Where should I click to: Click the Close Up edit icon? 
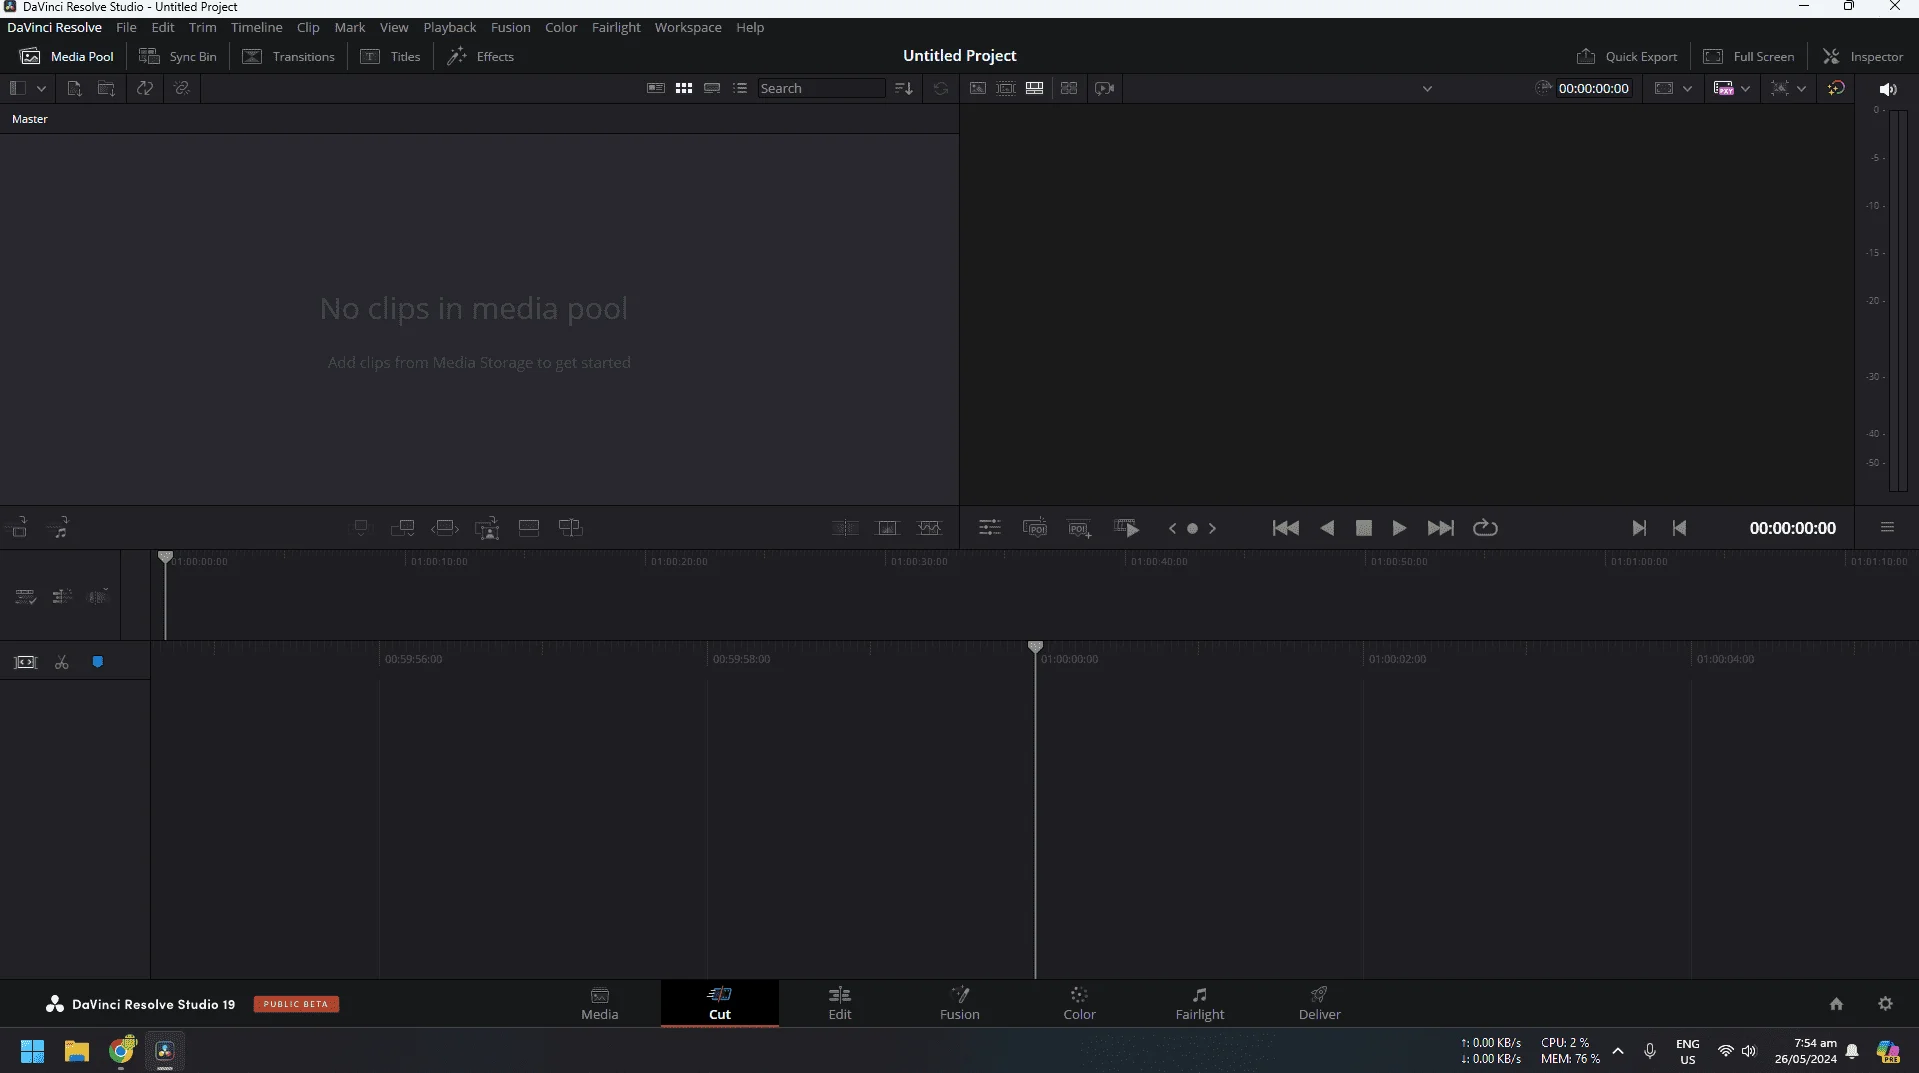click(x=487, y=528)
